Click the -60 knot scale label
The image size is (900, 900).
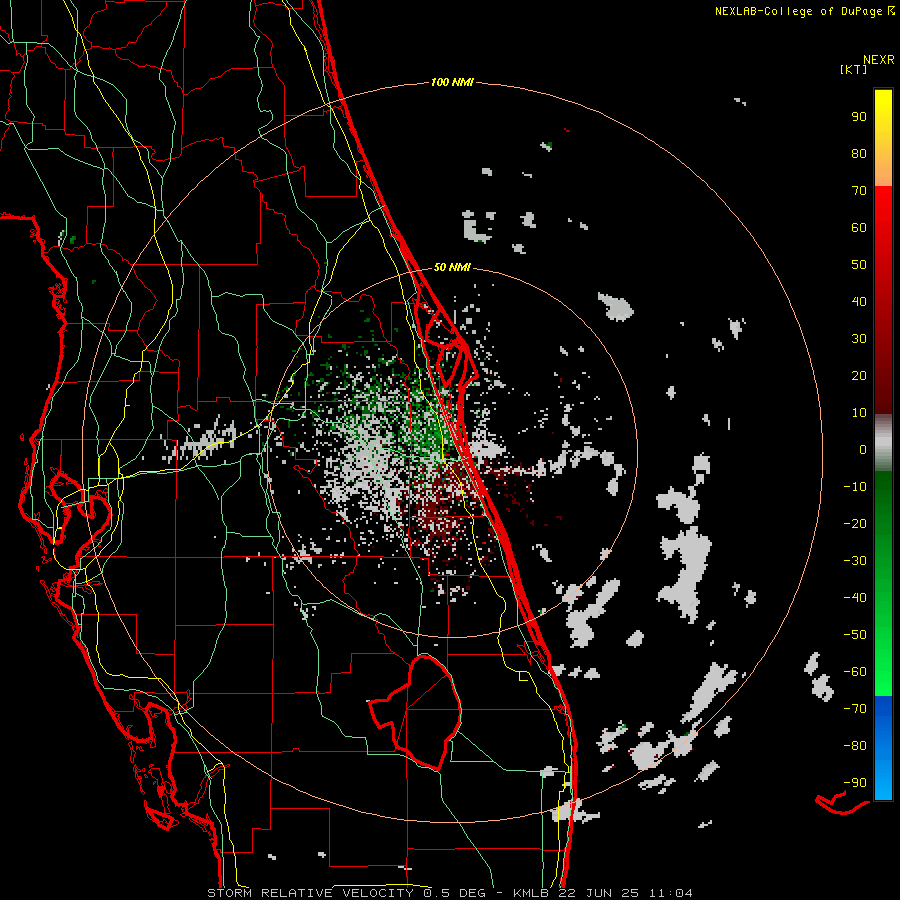pyautogui.click(x=855, y=672)
